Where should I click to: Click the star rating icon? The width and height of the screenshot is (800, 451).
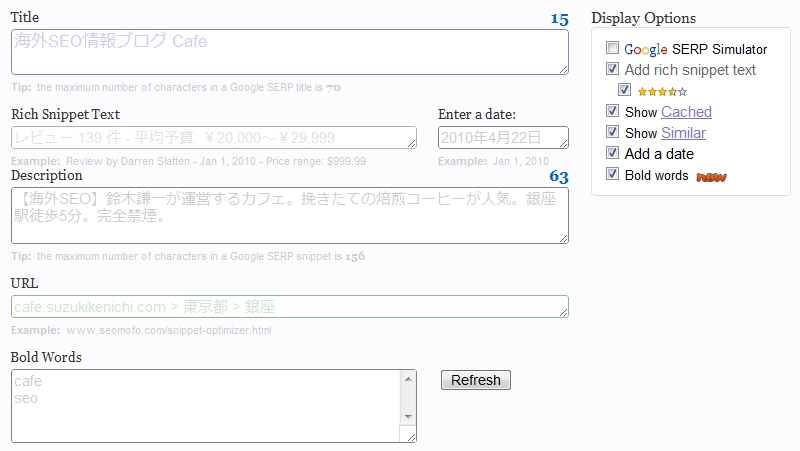[662, 92]
